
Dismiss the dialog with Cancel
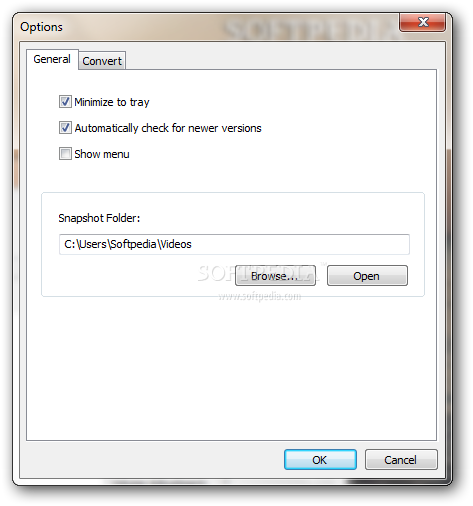coord(401,460)
